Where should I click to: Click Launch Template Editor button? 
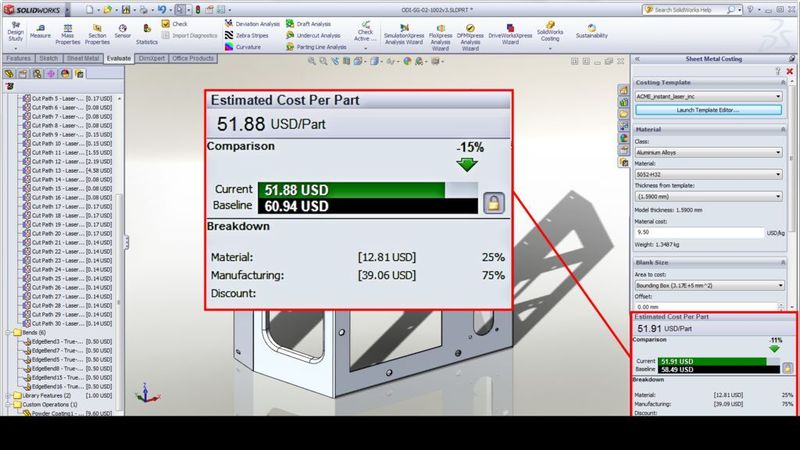[708, 110]
